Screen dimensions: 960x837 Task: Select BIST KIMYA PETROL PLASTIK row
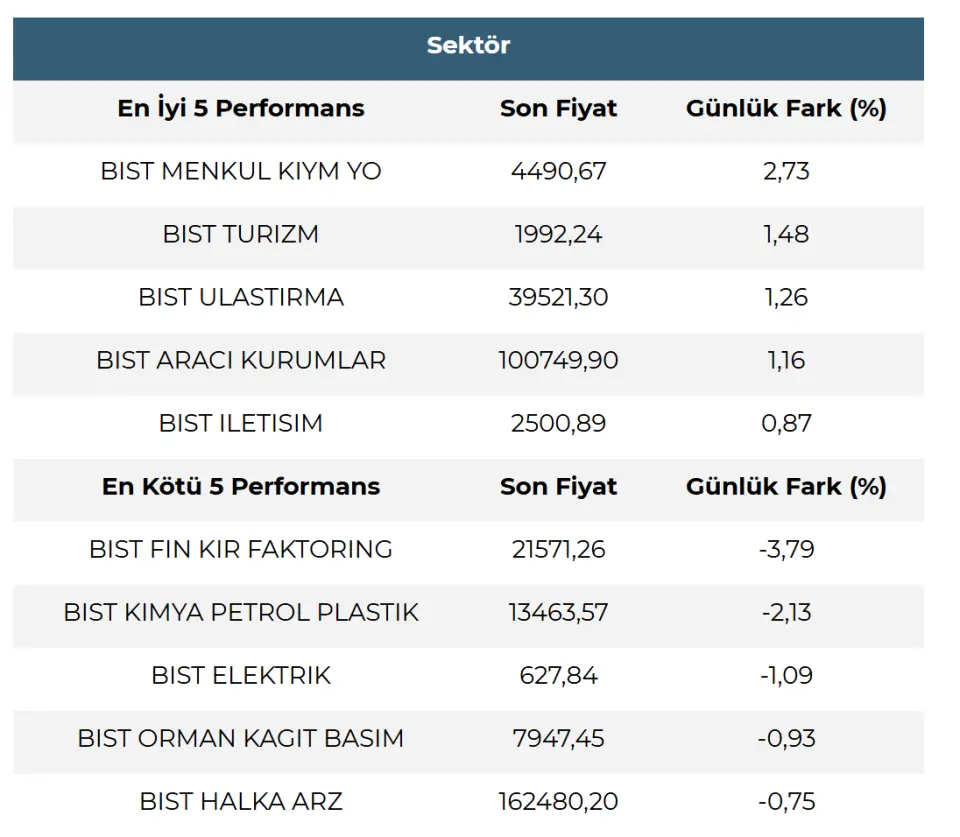pos(468,613)
